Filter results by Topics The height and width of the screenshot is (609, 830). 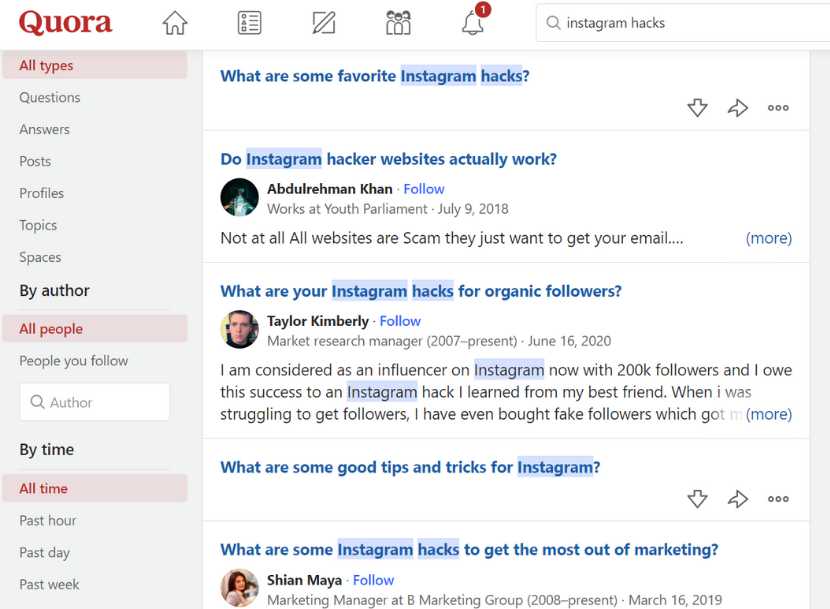click(38, 225)
